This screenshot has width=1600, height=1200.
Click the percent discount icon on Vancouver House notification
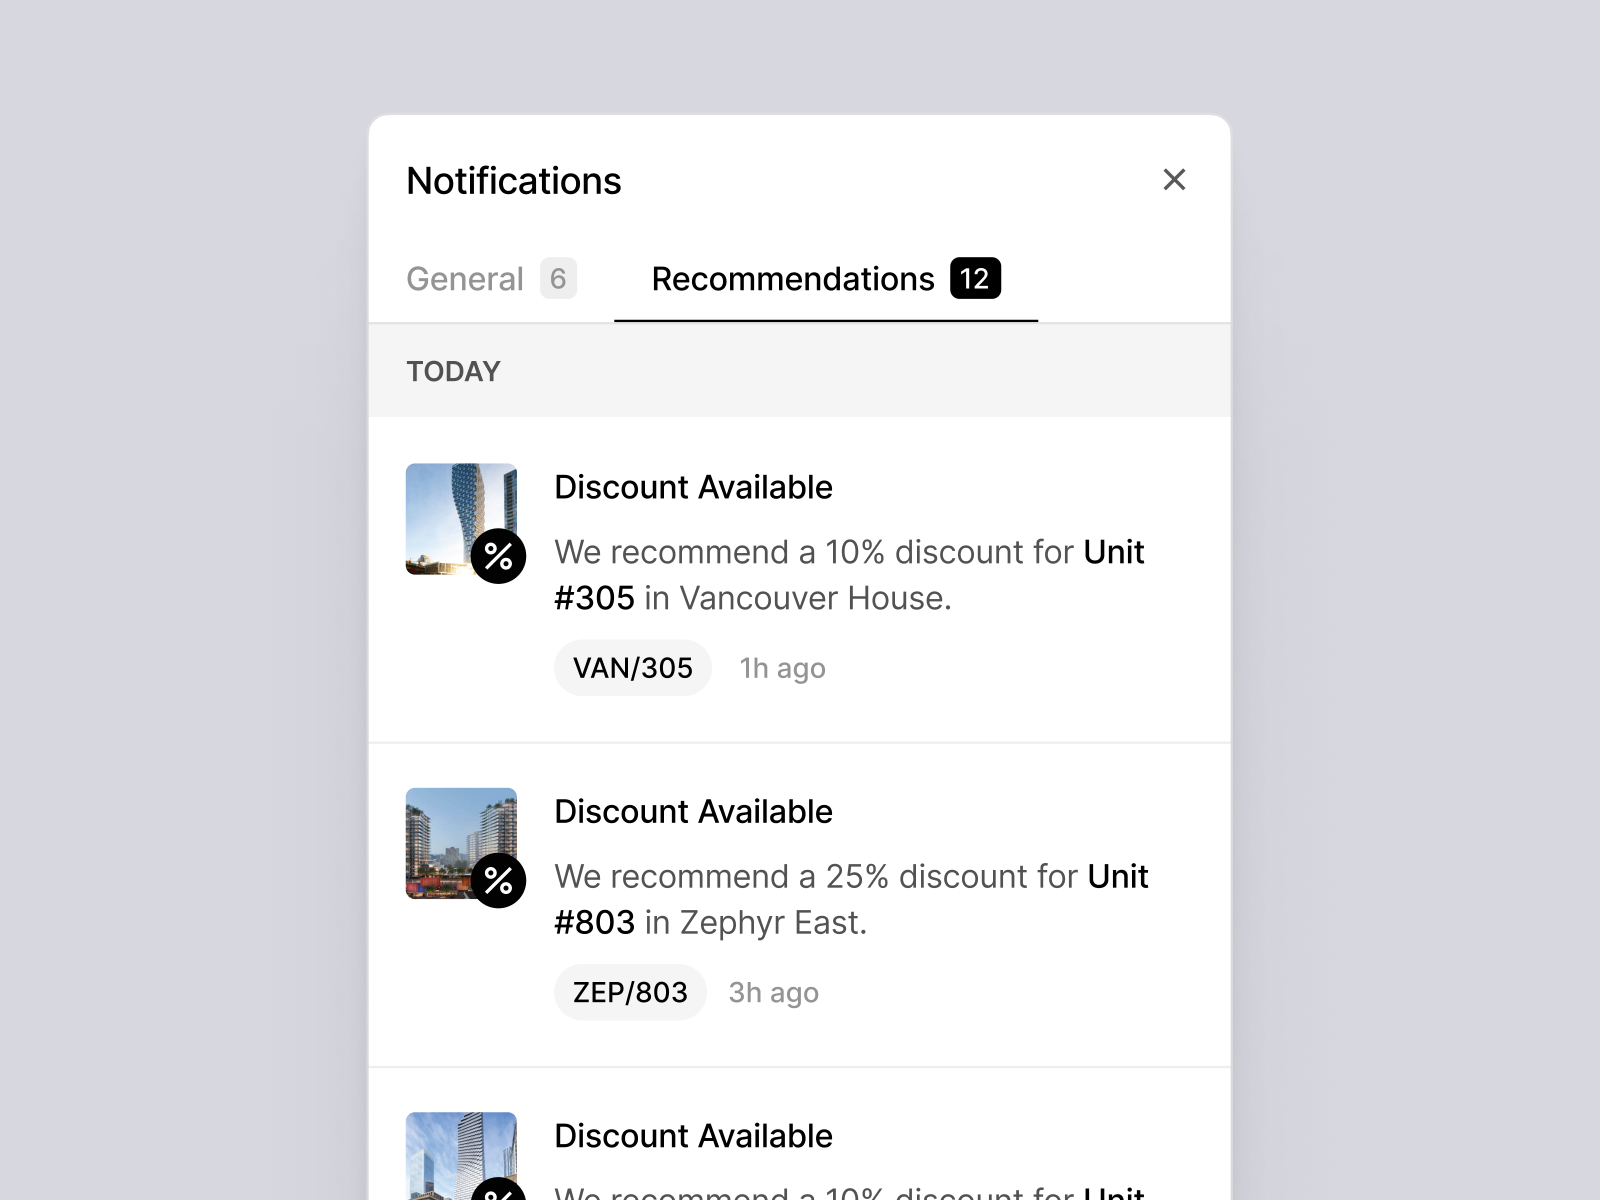(497, 557)
